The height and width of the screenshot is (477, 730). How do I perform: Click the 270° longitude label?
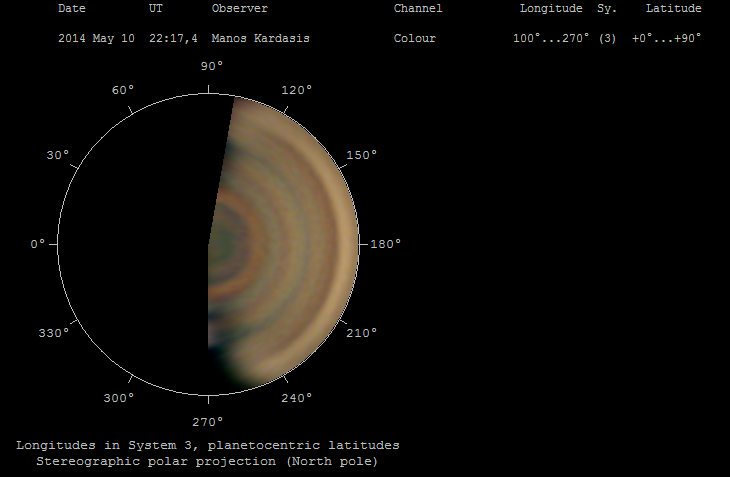click(208, 422)
